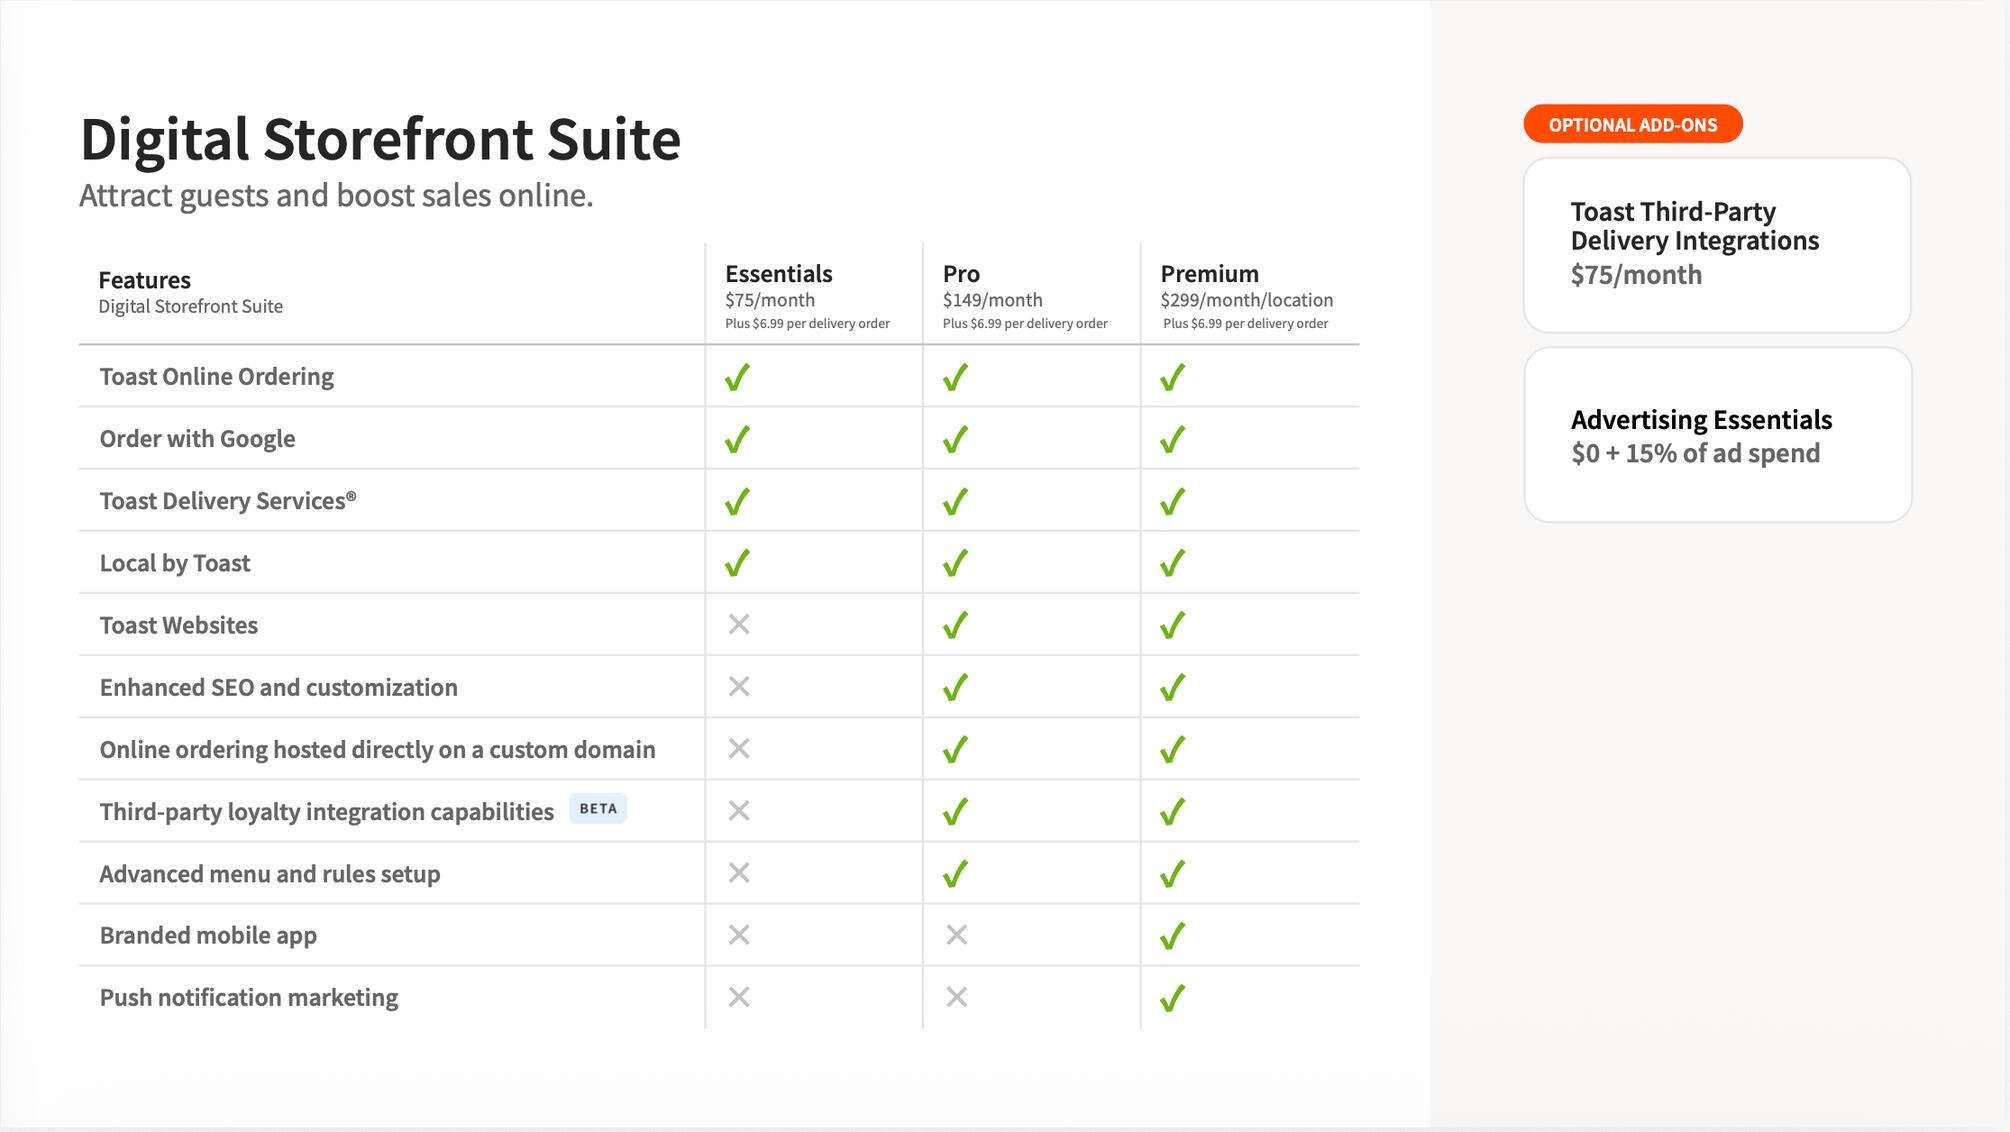Click the Premium checkmark for Push notification marketing
This screenshot has width=2010, height=1132.
click(1172, 997)
